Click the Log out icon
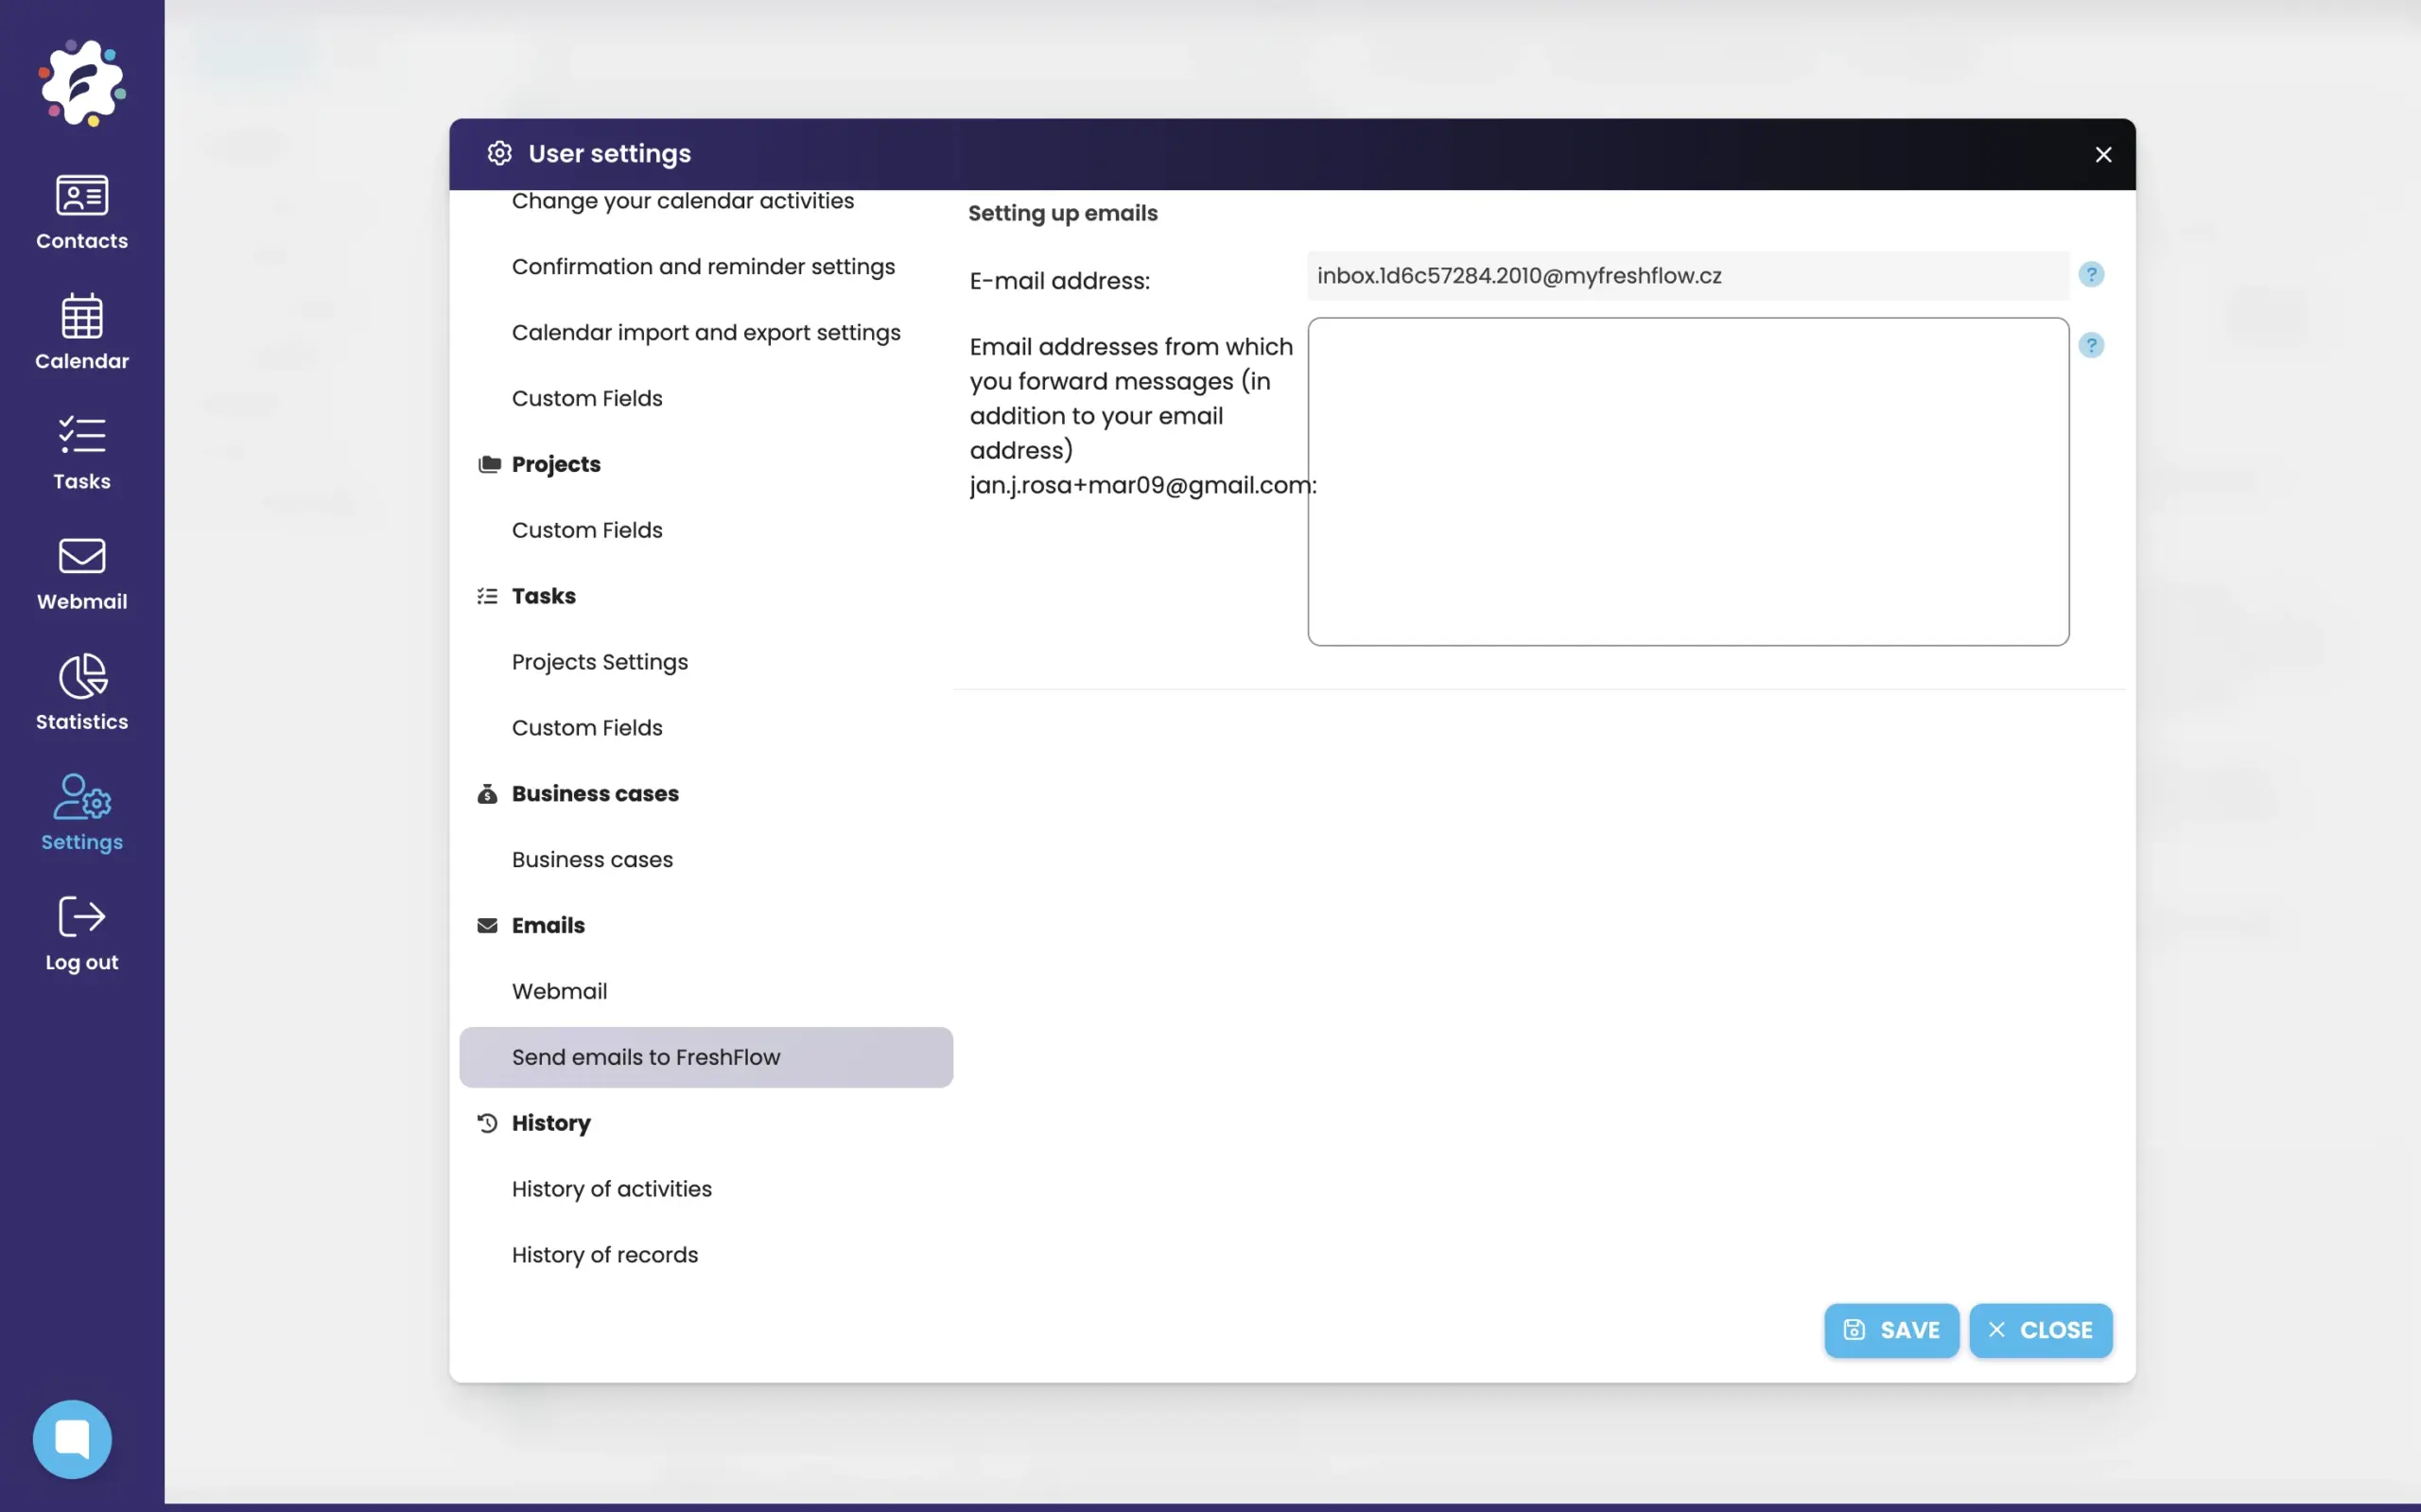Image resolution: width=2421 pixels, height=1512 pixels. [82, 932]
